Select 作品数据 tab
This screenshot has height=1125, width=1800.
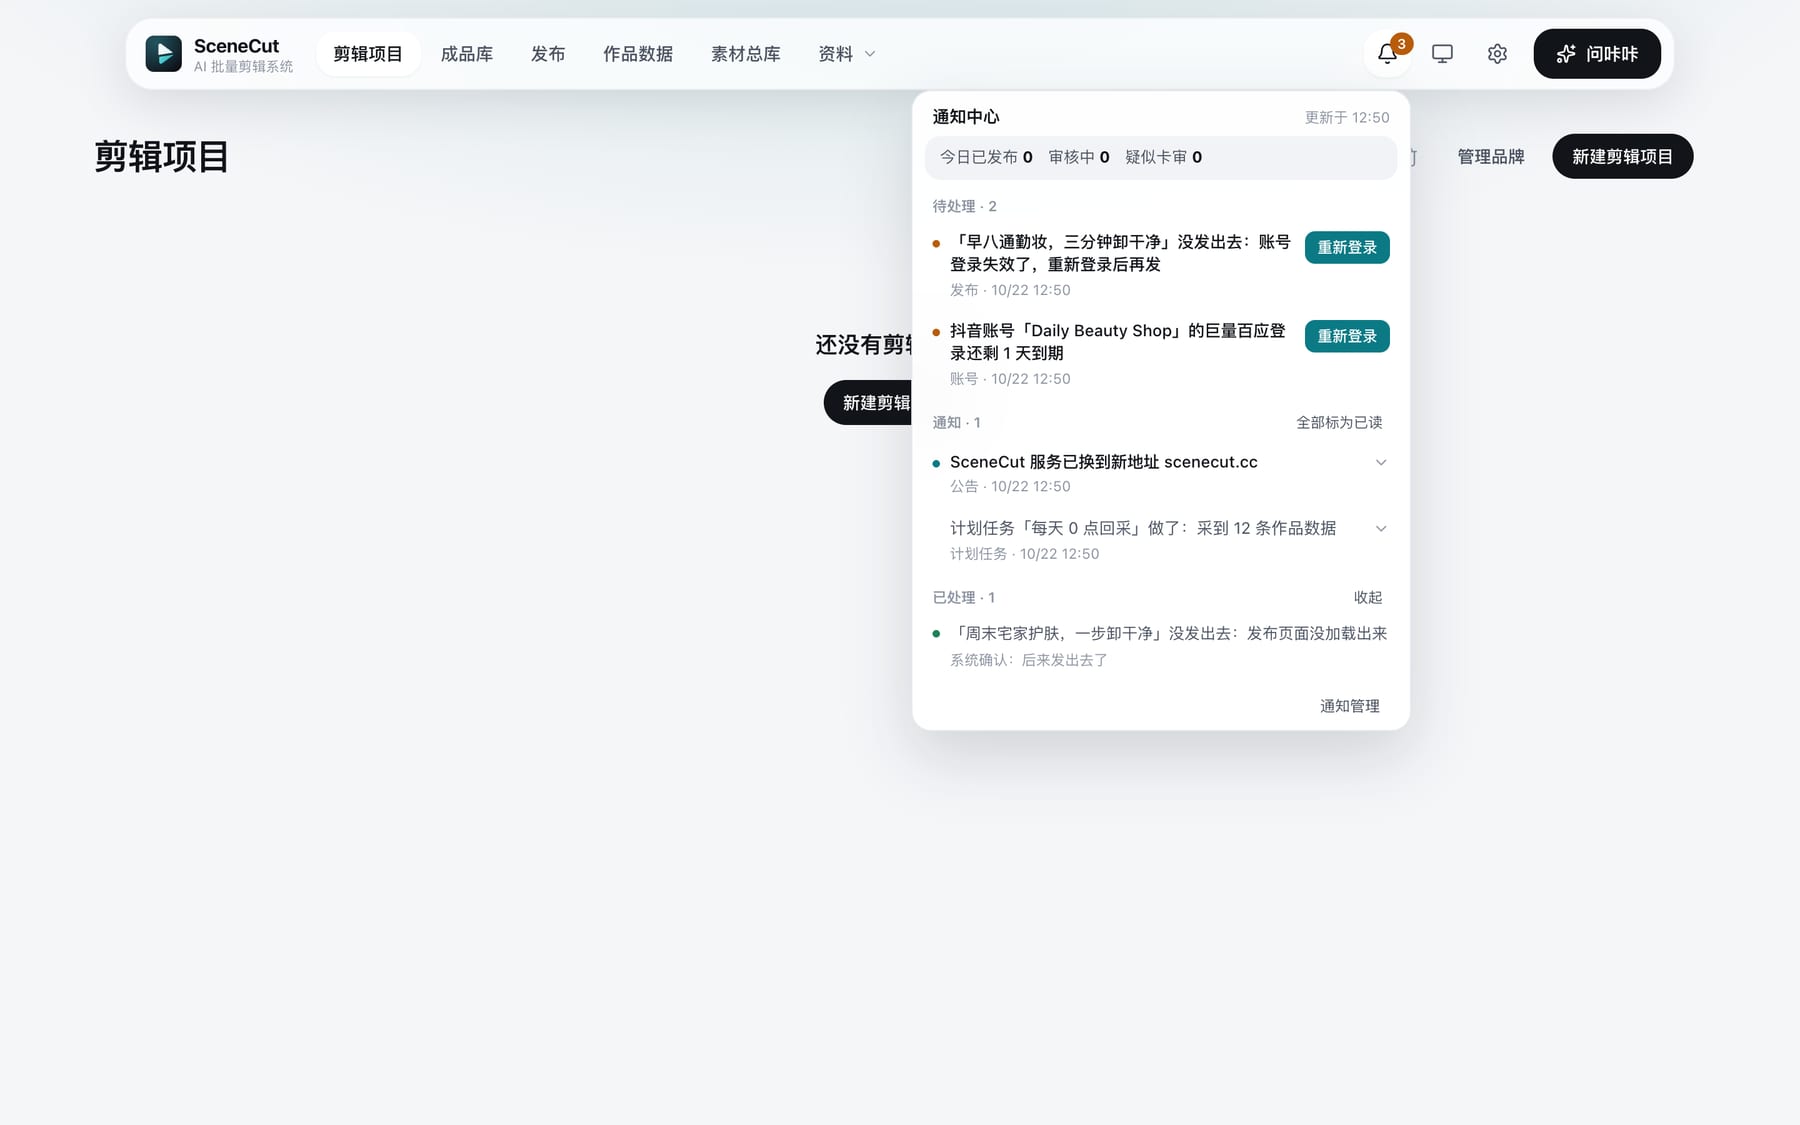coord(638,54)
